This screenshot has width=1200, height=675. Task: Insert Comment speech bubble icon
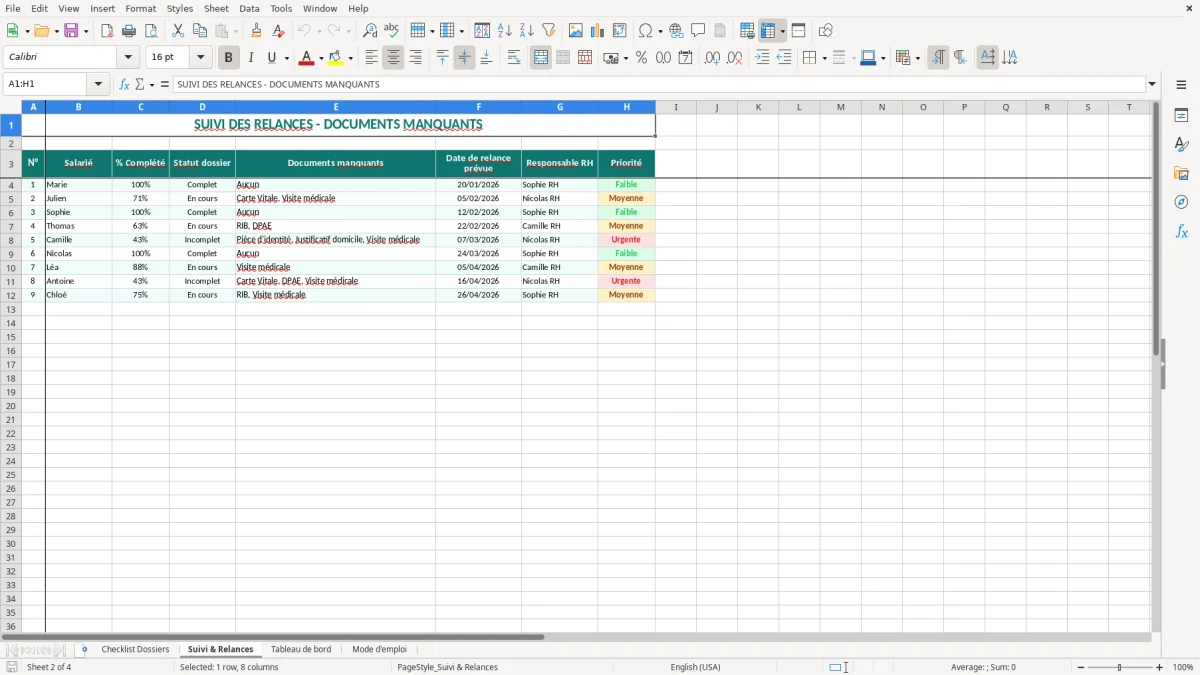coord(698,31)
